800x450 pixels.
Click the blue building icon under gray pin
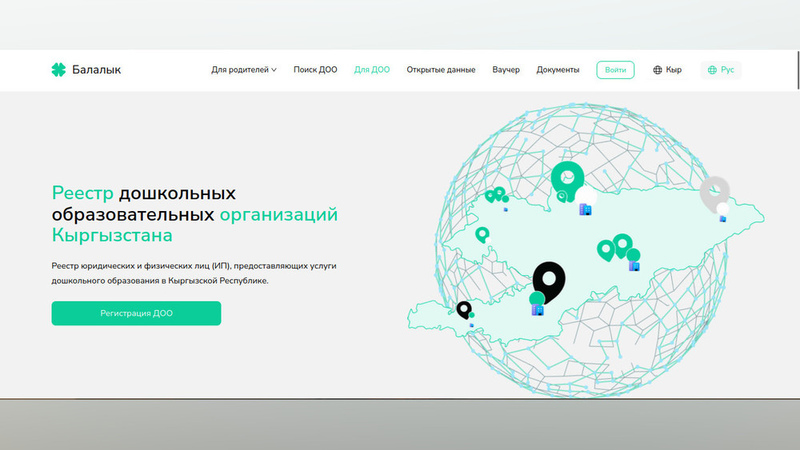click(722, 217)
